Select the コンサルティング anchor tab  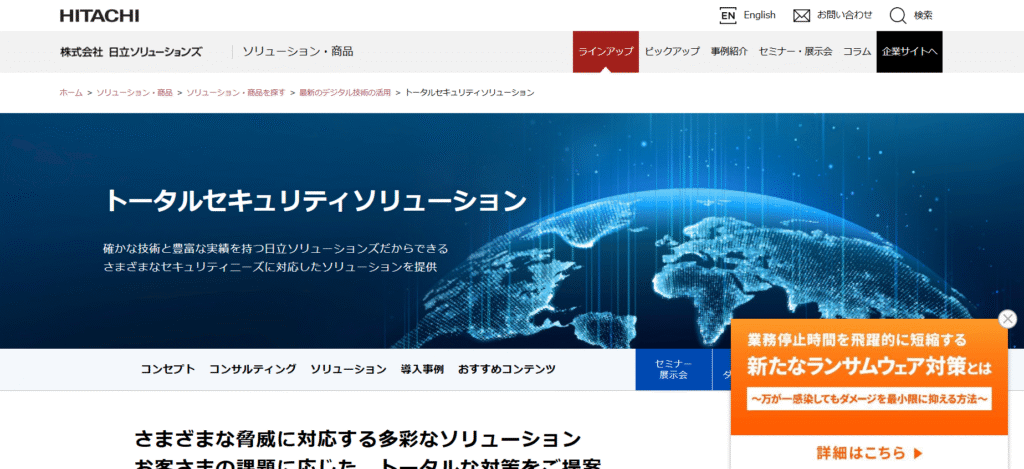[x=253, y=369]
